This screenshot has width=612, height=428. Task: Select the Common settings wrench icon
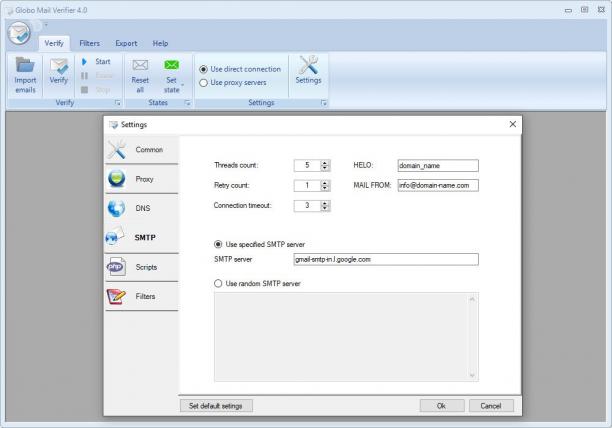pyautogui.click(x=117, y=149)
